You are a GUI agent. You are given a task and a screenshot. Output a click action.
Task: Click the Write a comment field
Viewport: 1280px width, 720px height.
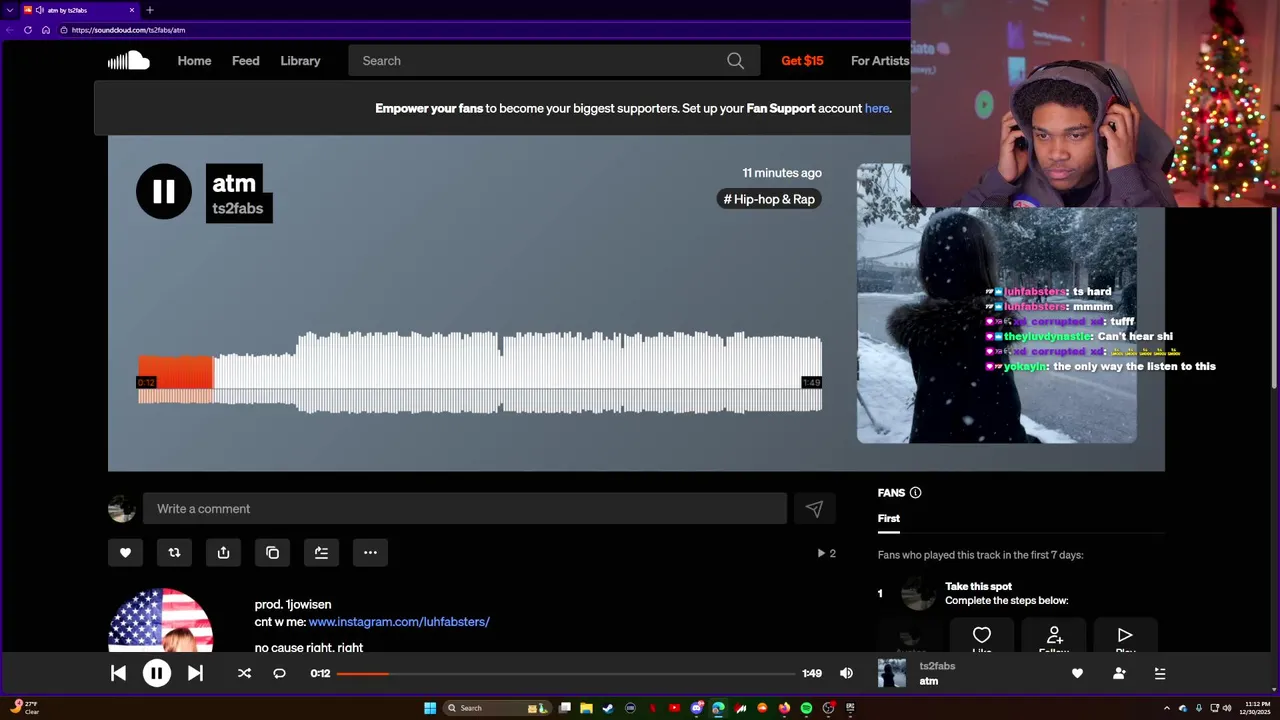[465, 509]
